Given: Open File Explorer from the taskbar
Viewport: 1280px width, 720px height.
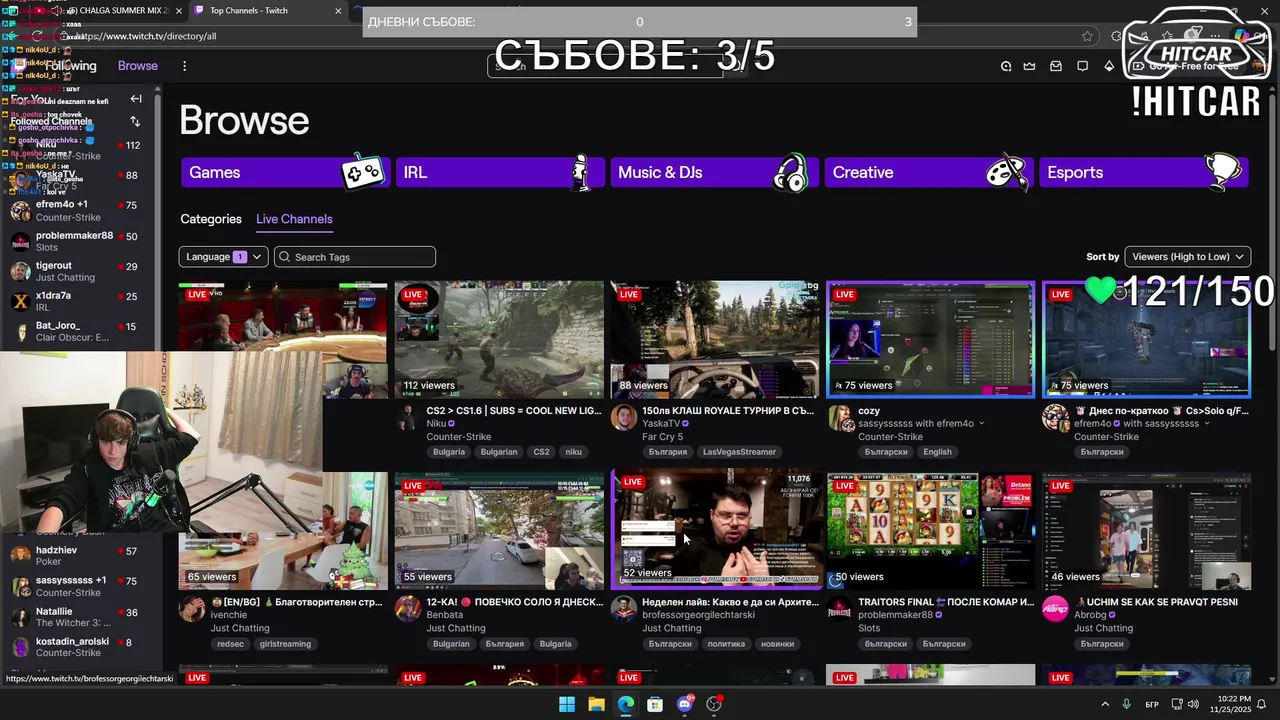Looking at the screenshot, I should click(x=596, y=704).
